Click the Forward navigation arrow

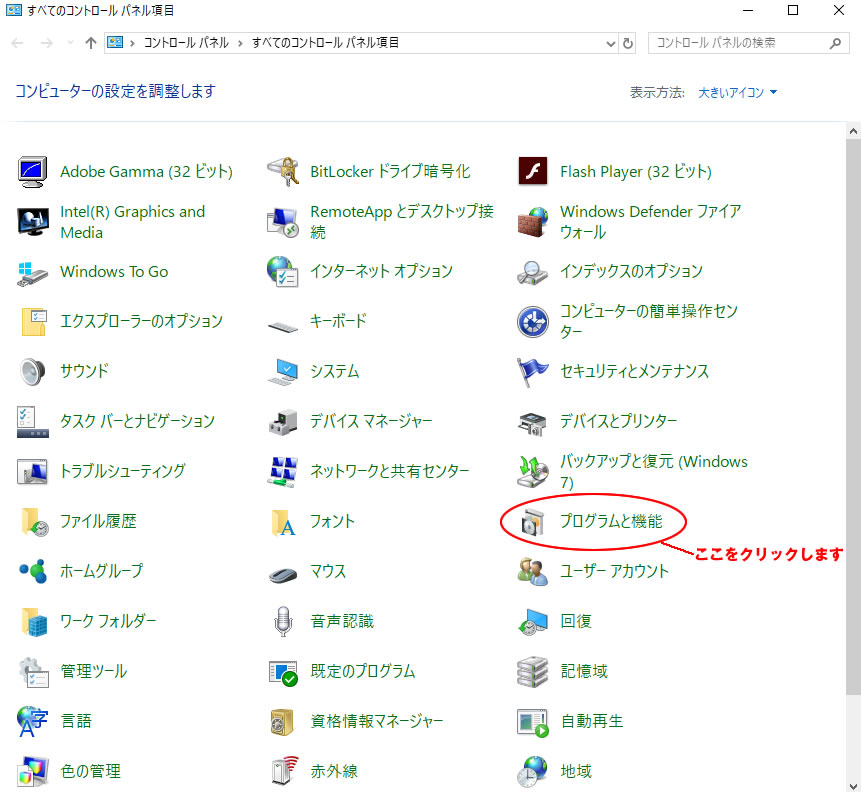(47, 43)
